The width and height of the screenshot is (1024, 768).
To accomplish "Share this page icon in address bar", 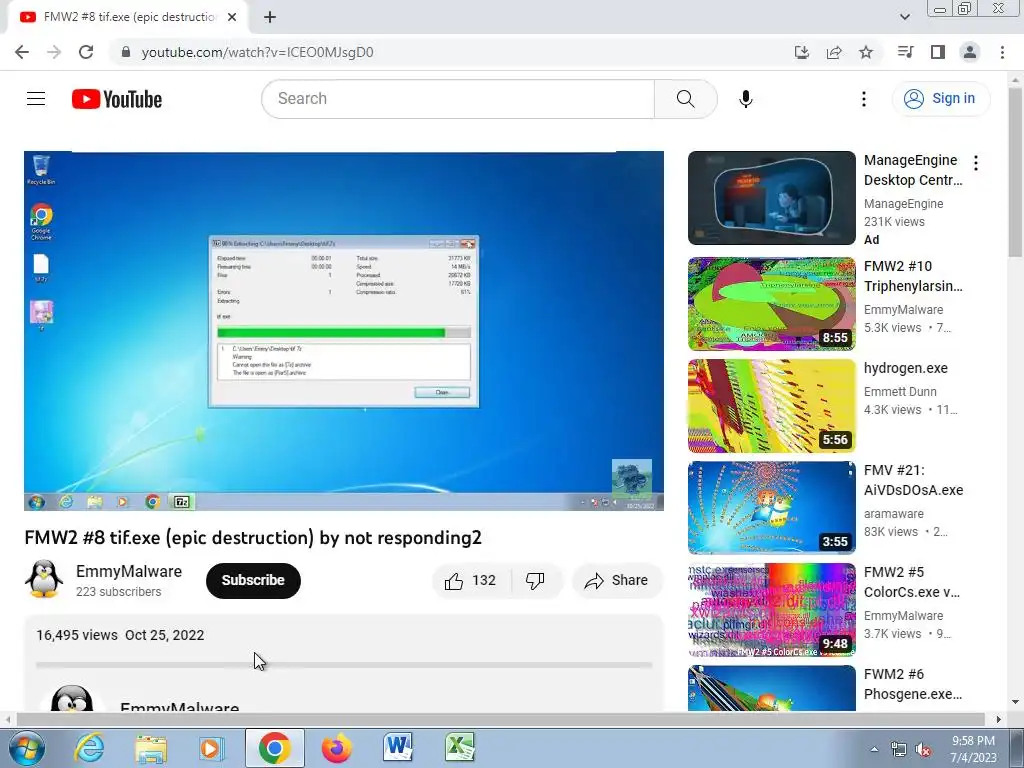I will [834, 52].
